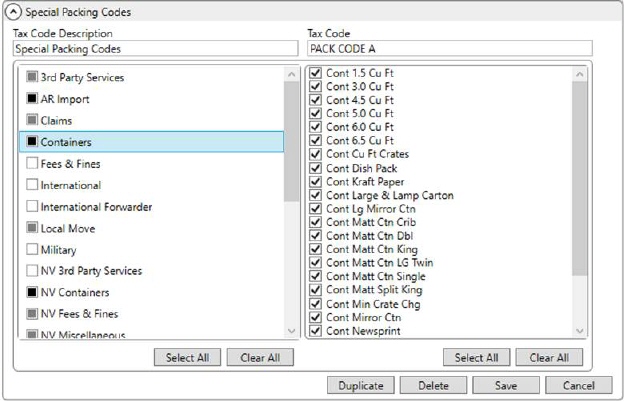Collapse the Special Packing Codes section
Image resolution: width=624 pixels, height=401 pixels.
point(14,13)
